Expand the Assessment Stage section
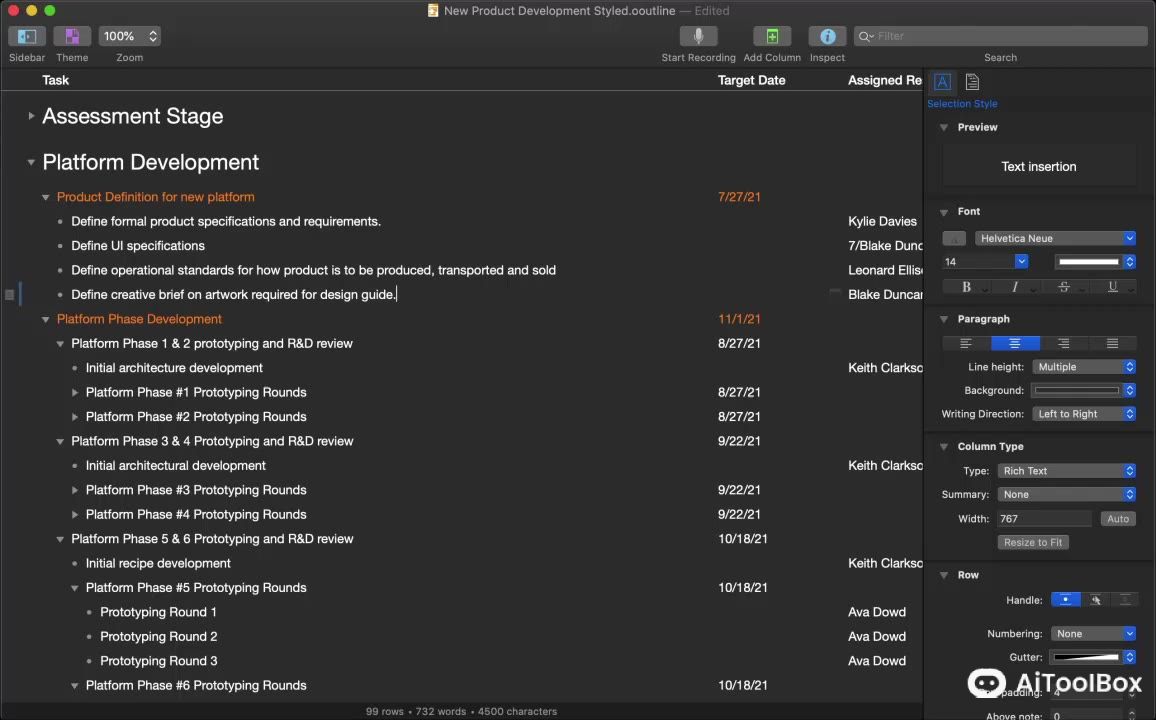 pos(31,117)
